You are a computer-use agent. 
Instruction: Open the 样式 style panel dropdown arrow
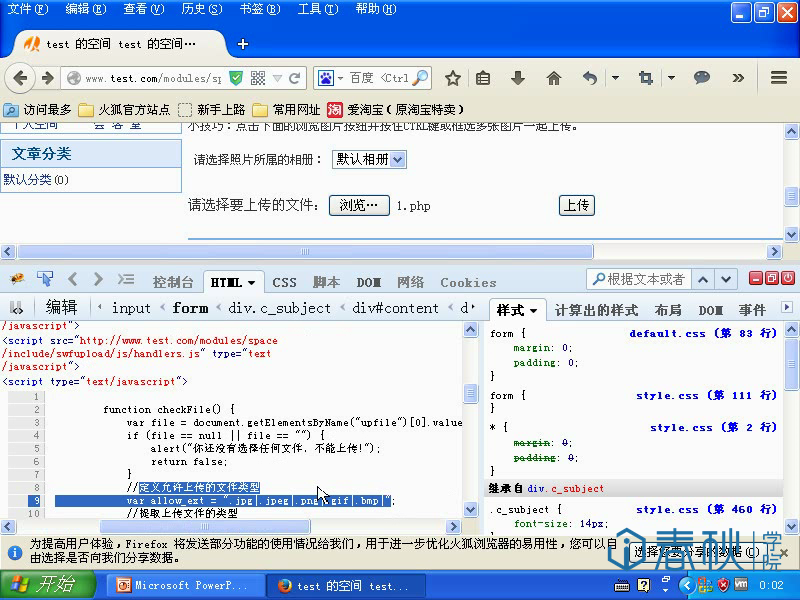pyautogui.click(x=533, y=310)
